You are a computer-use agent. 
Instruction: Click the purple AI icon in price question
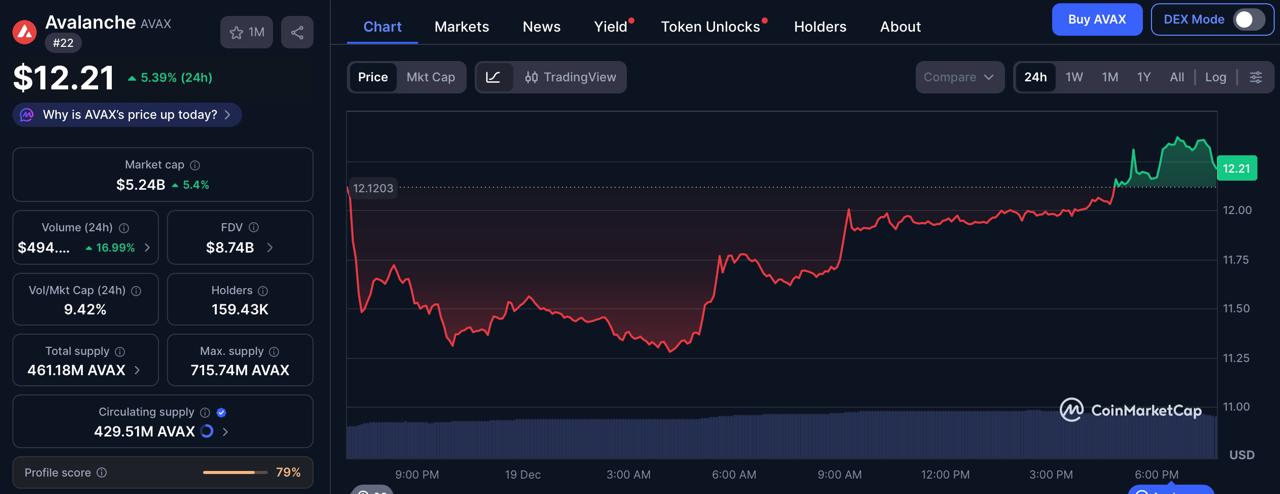click(x=27, y=115)
